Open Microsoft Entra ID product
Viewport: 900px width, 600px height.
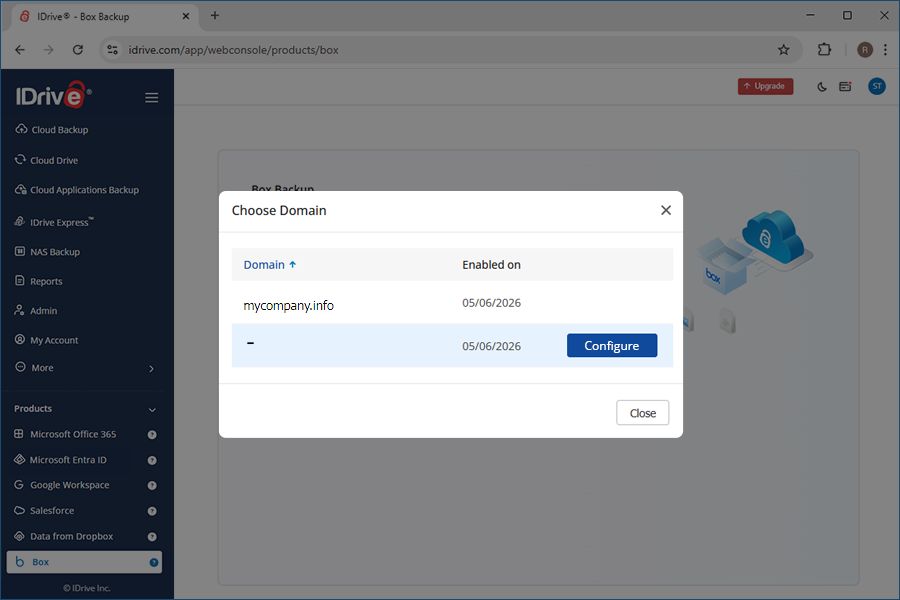[x=61, y=460]
